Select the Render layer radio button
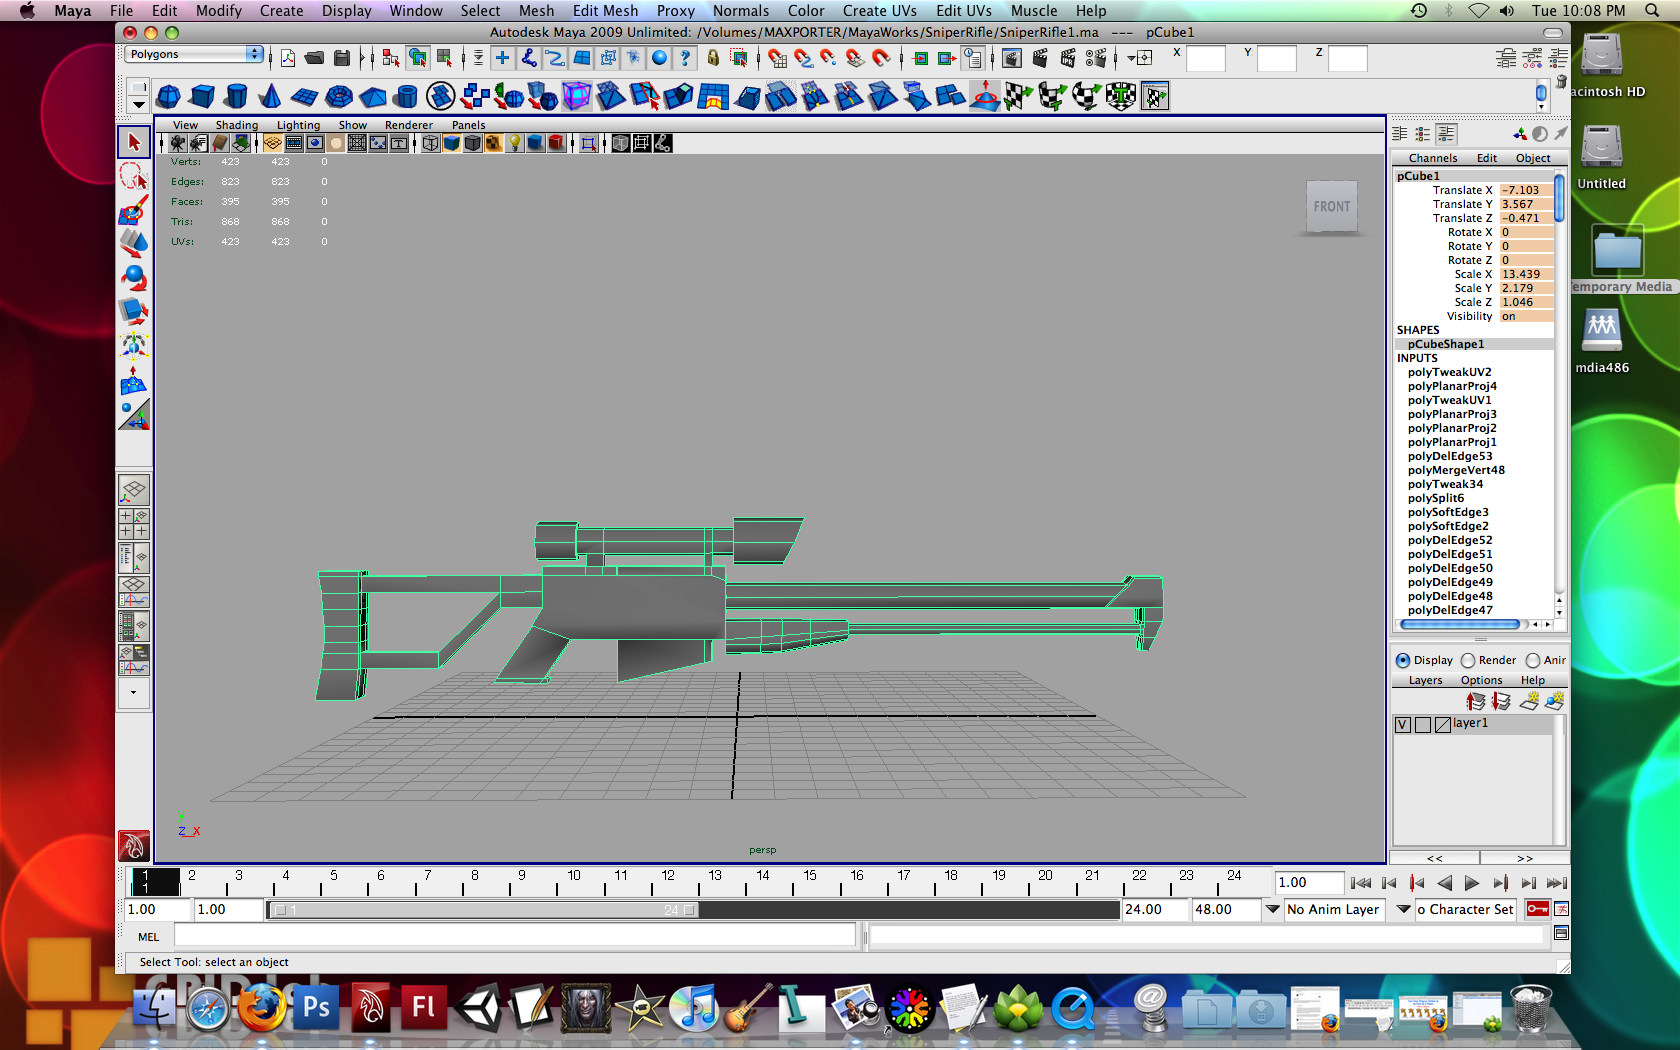Image resolution: width=1680 pixels, height=1050 pixels. pos(1468,660)
